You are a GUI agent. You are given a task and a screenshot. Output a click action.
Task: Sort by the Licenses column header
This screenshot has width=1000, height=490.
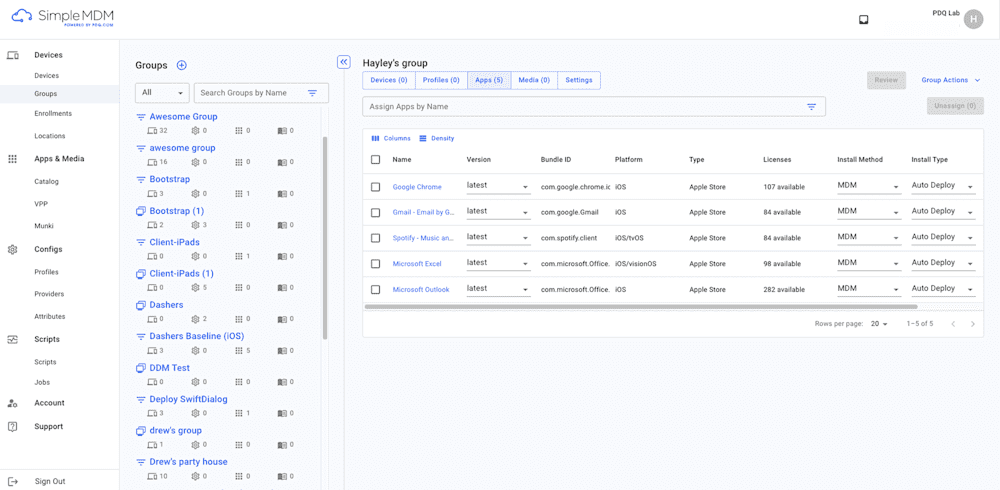click(777, 160)
